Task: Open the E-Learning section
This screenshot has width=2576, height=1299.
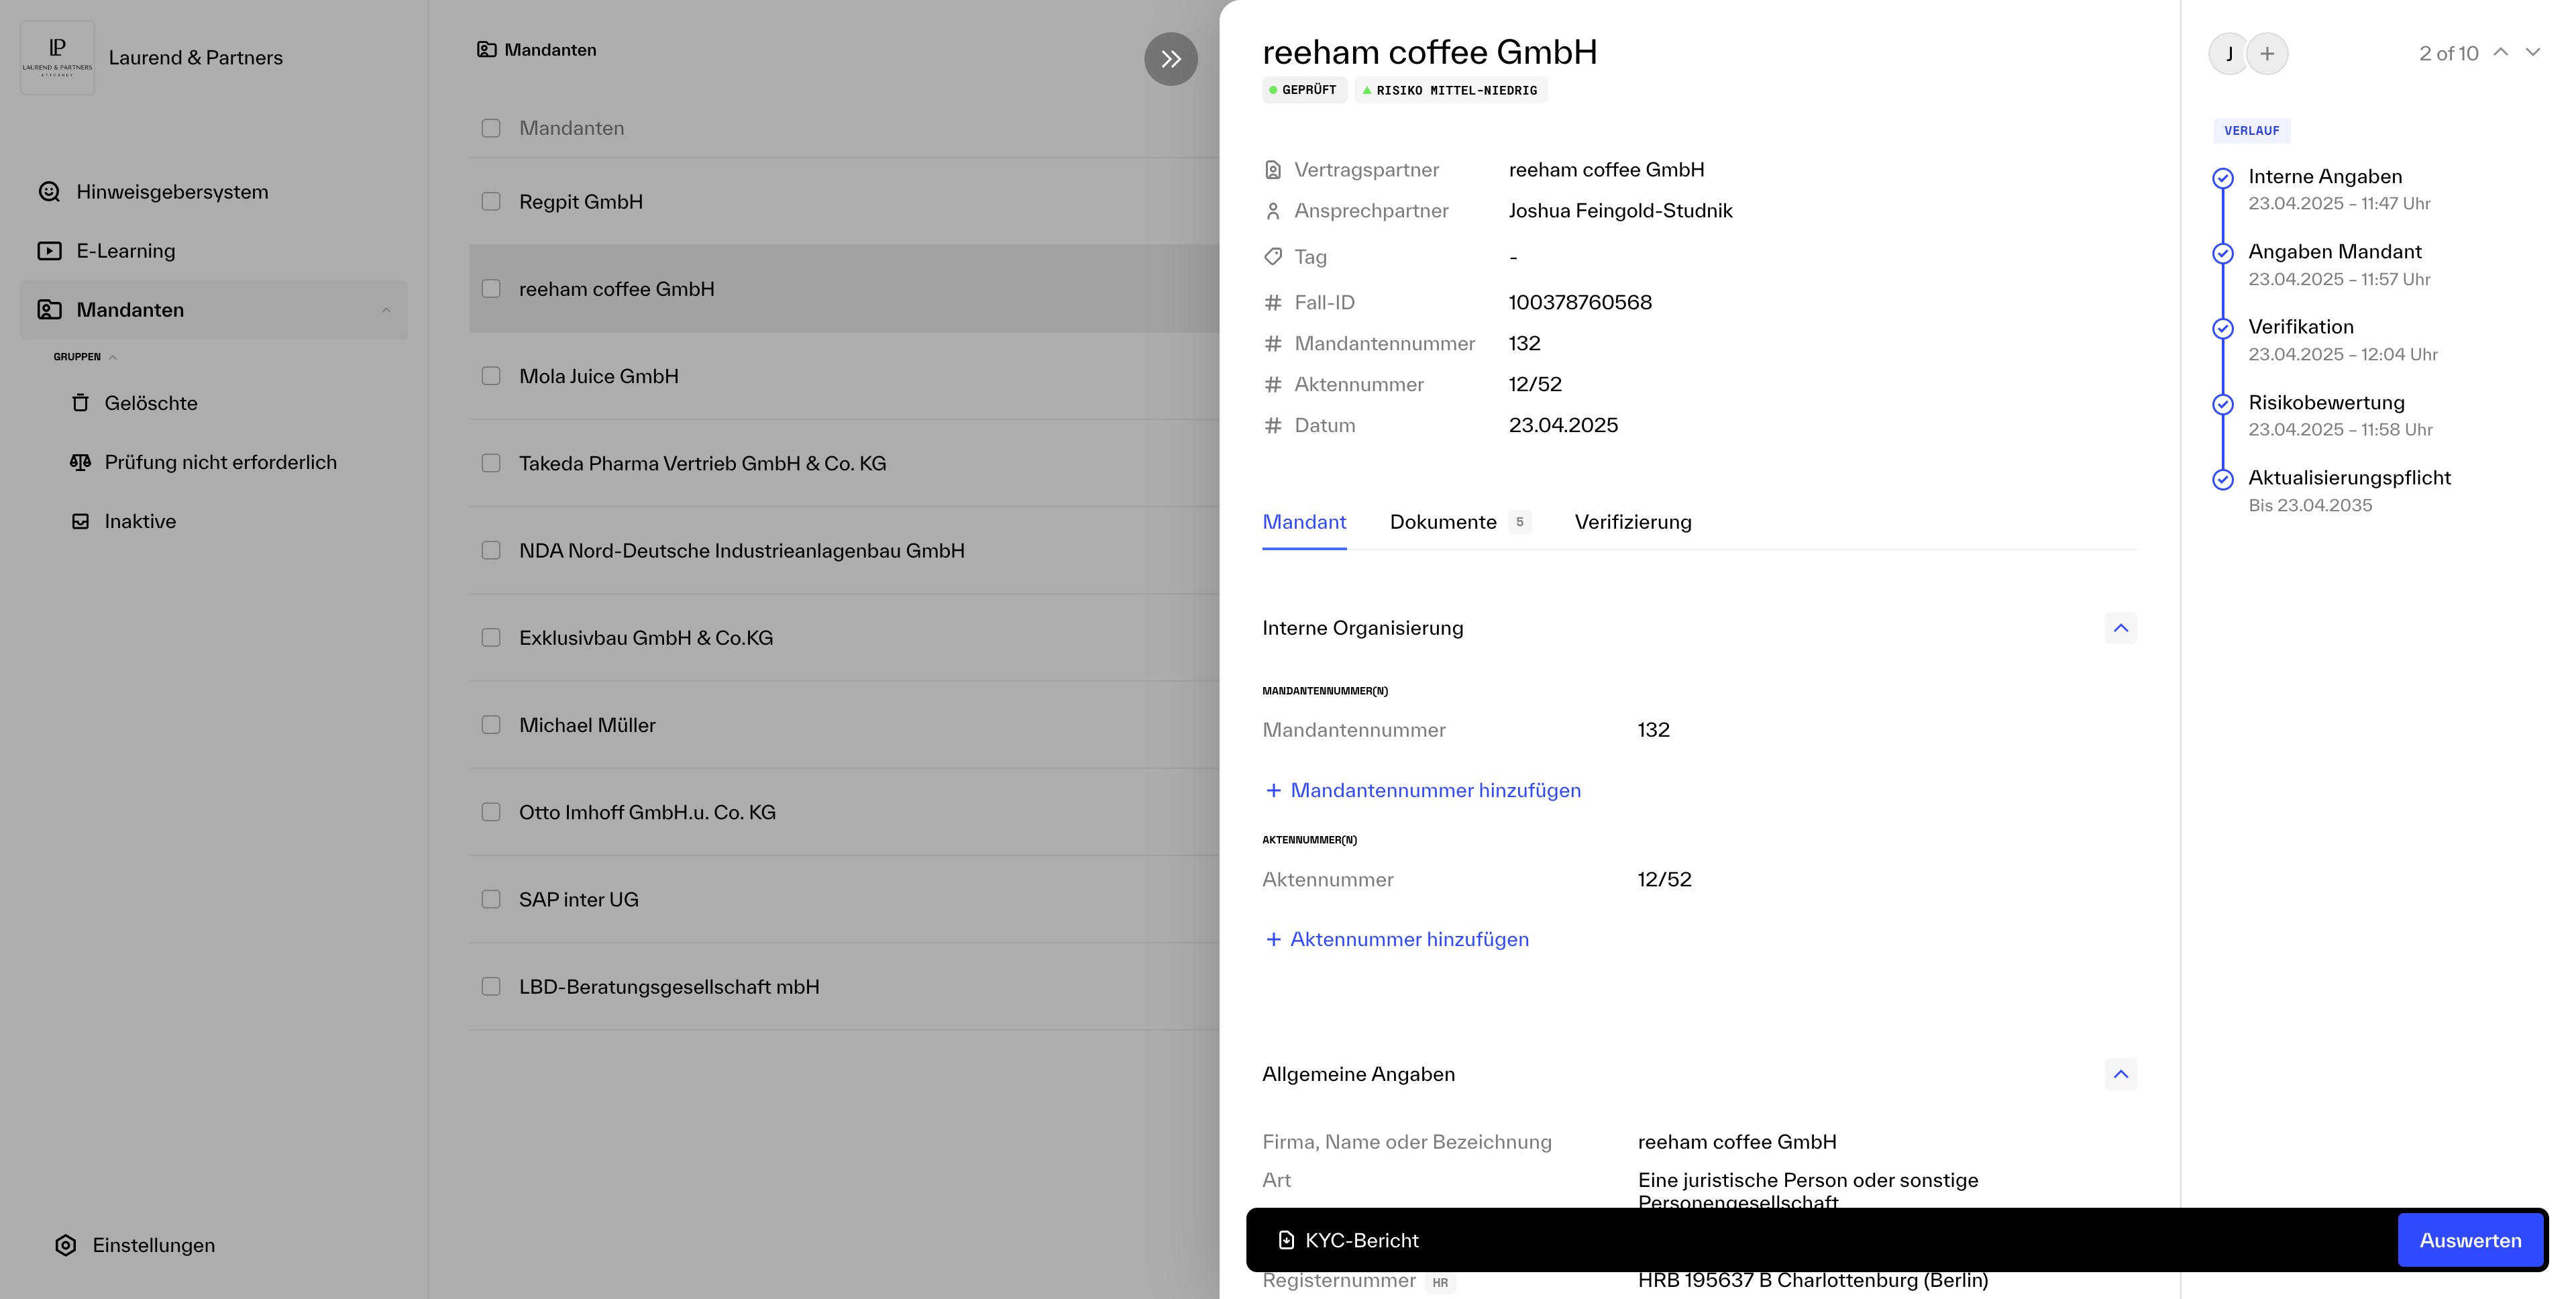Action: (126, 250)
